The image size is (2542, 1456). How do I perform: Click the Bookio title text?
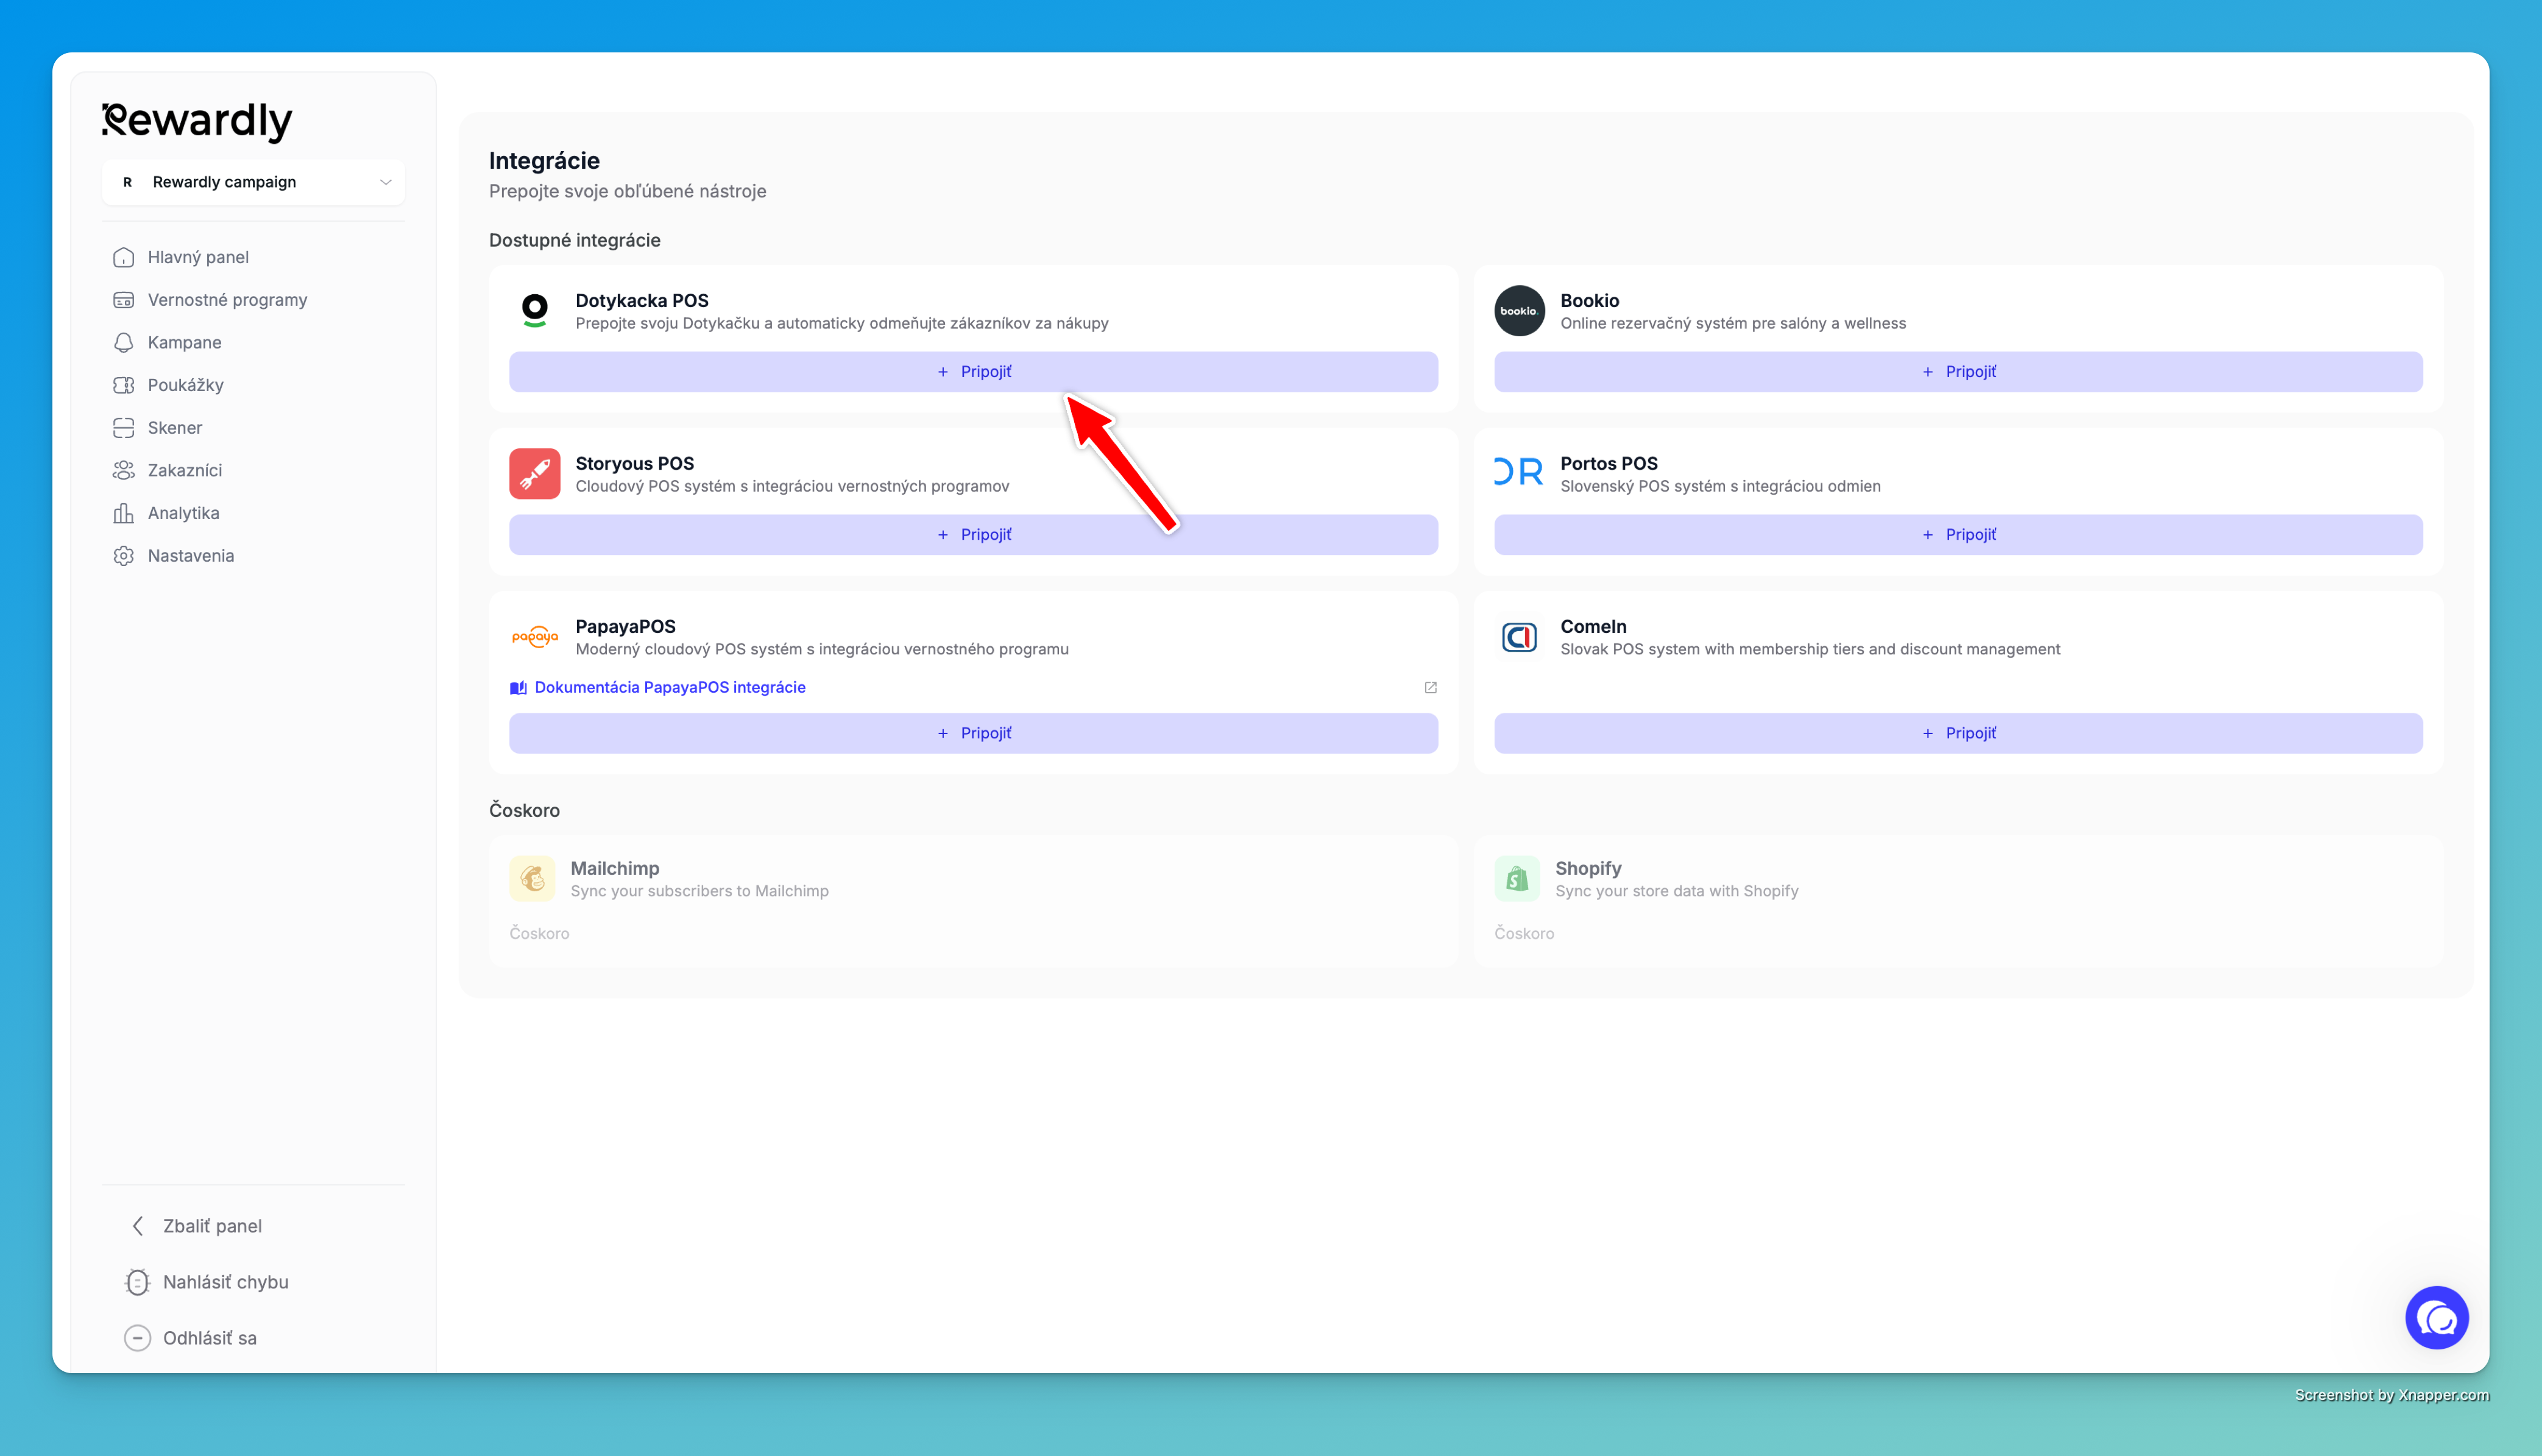click(x=1589, y=300)
